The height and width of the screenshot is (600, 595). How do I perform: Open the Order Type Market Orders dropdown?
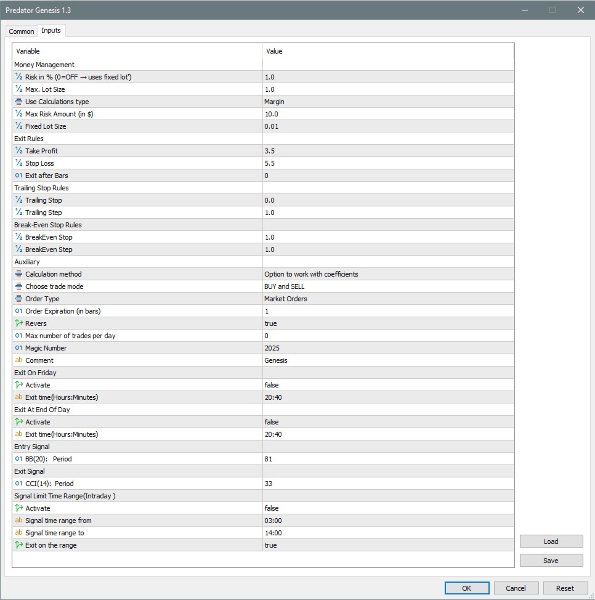coord(388,298)
